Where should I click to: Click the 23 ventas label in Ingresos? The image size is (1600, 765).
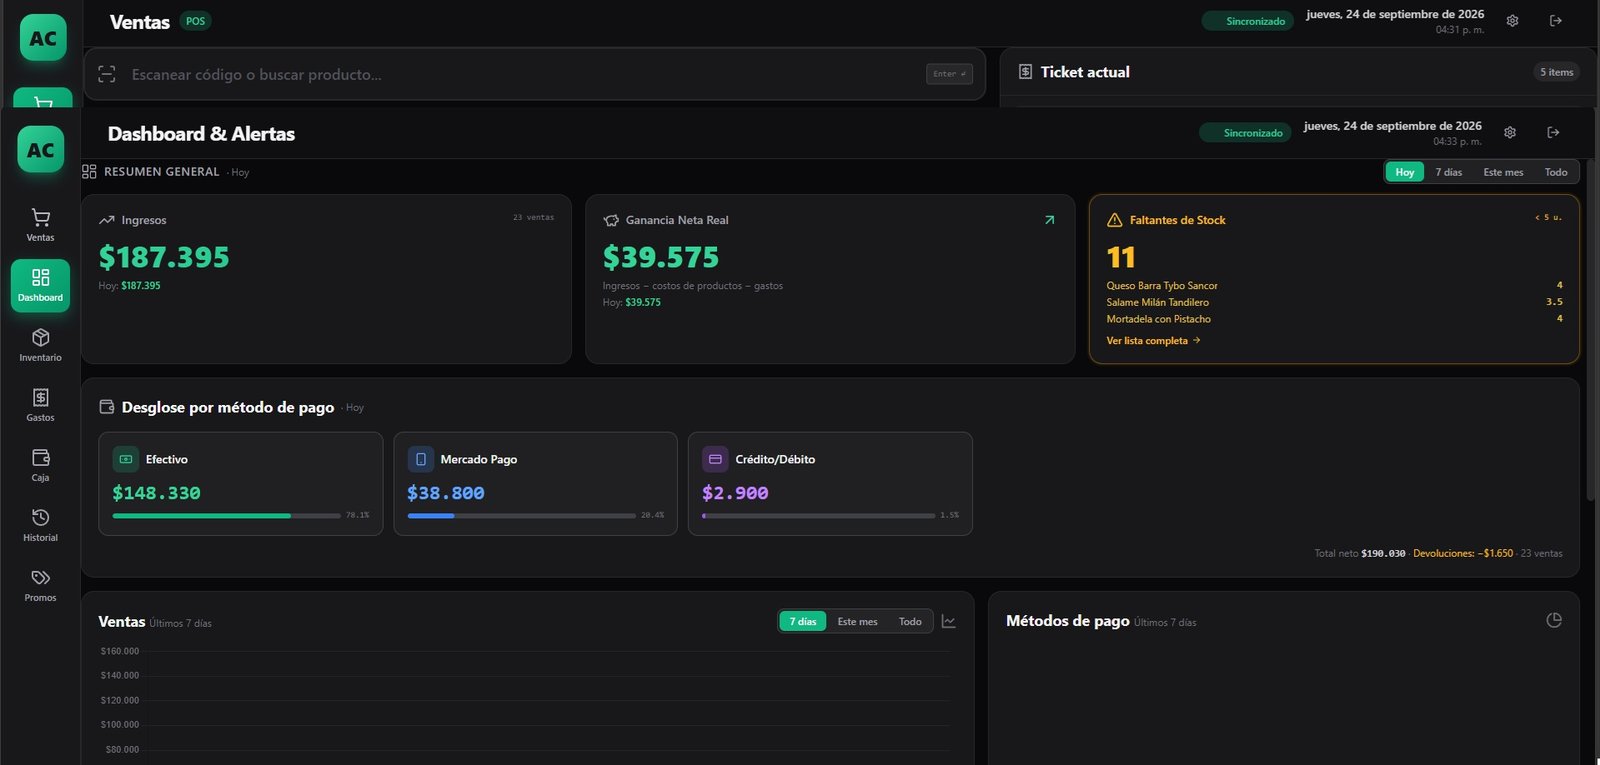[533, 217]
